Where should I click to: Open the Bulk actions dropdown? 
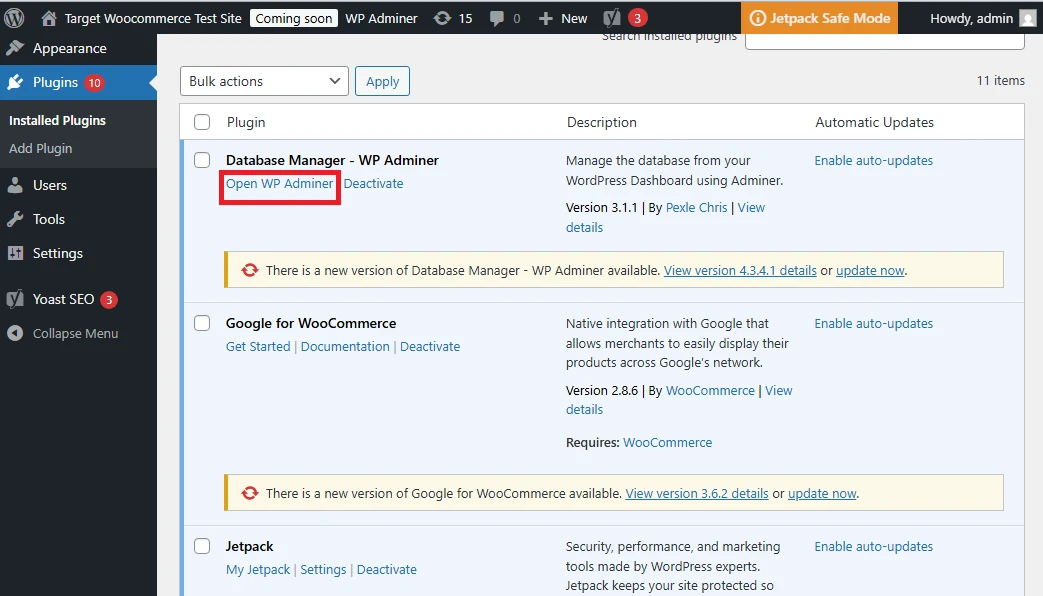point(264,81)
